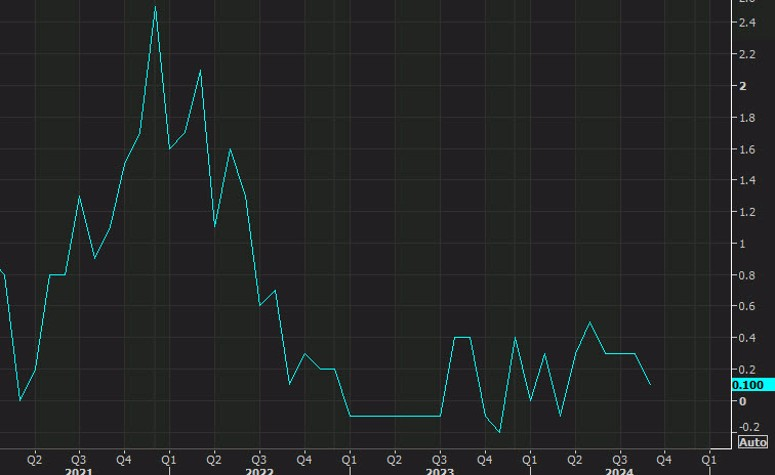This screenshot has height=475, width=775.
Task: Click the bold 2 y-axis label
Action: pos(742,86)
